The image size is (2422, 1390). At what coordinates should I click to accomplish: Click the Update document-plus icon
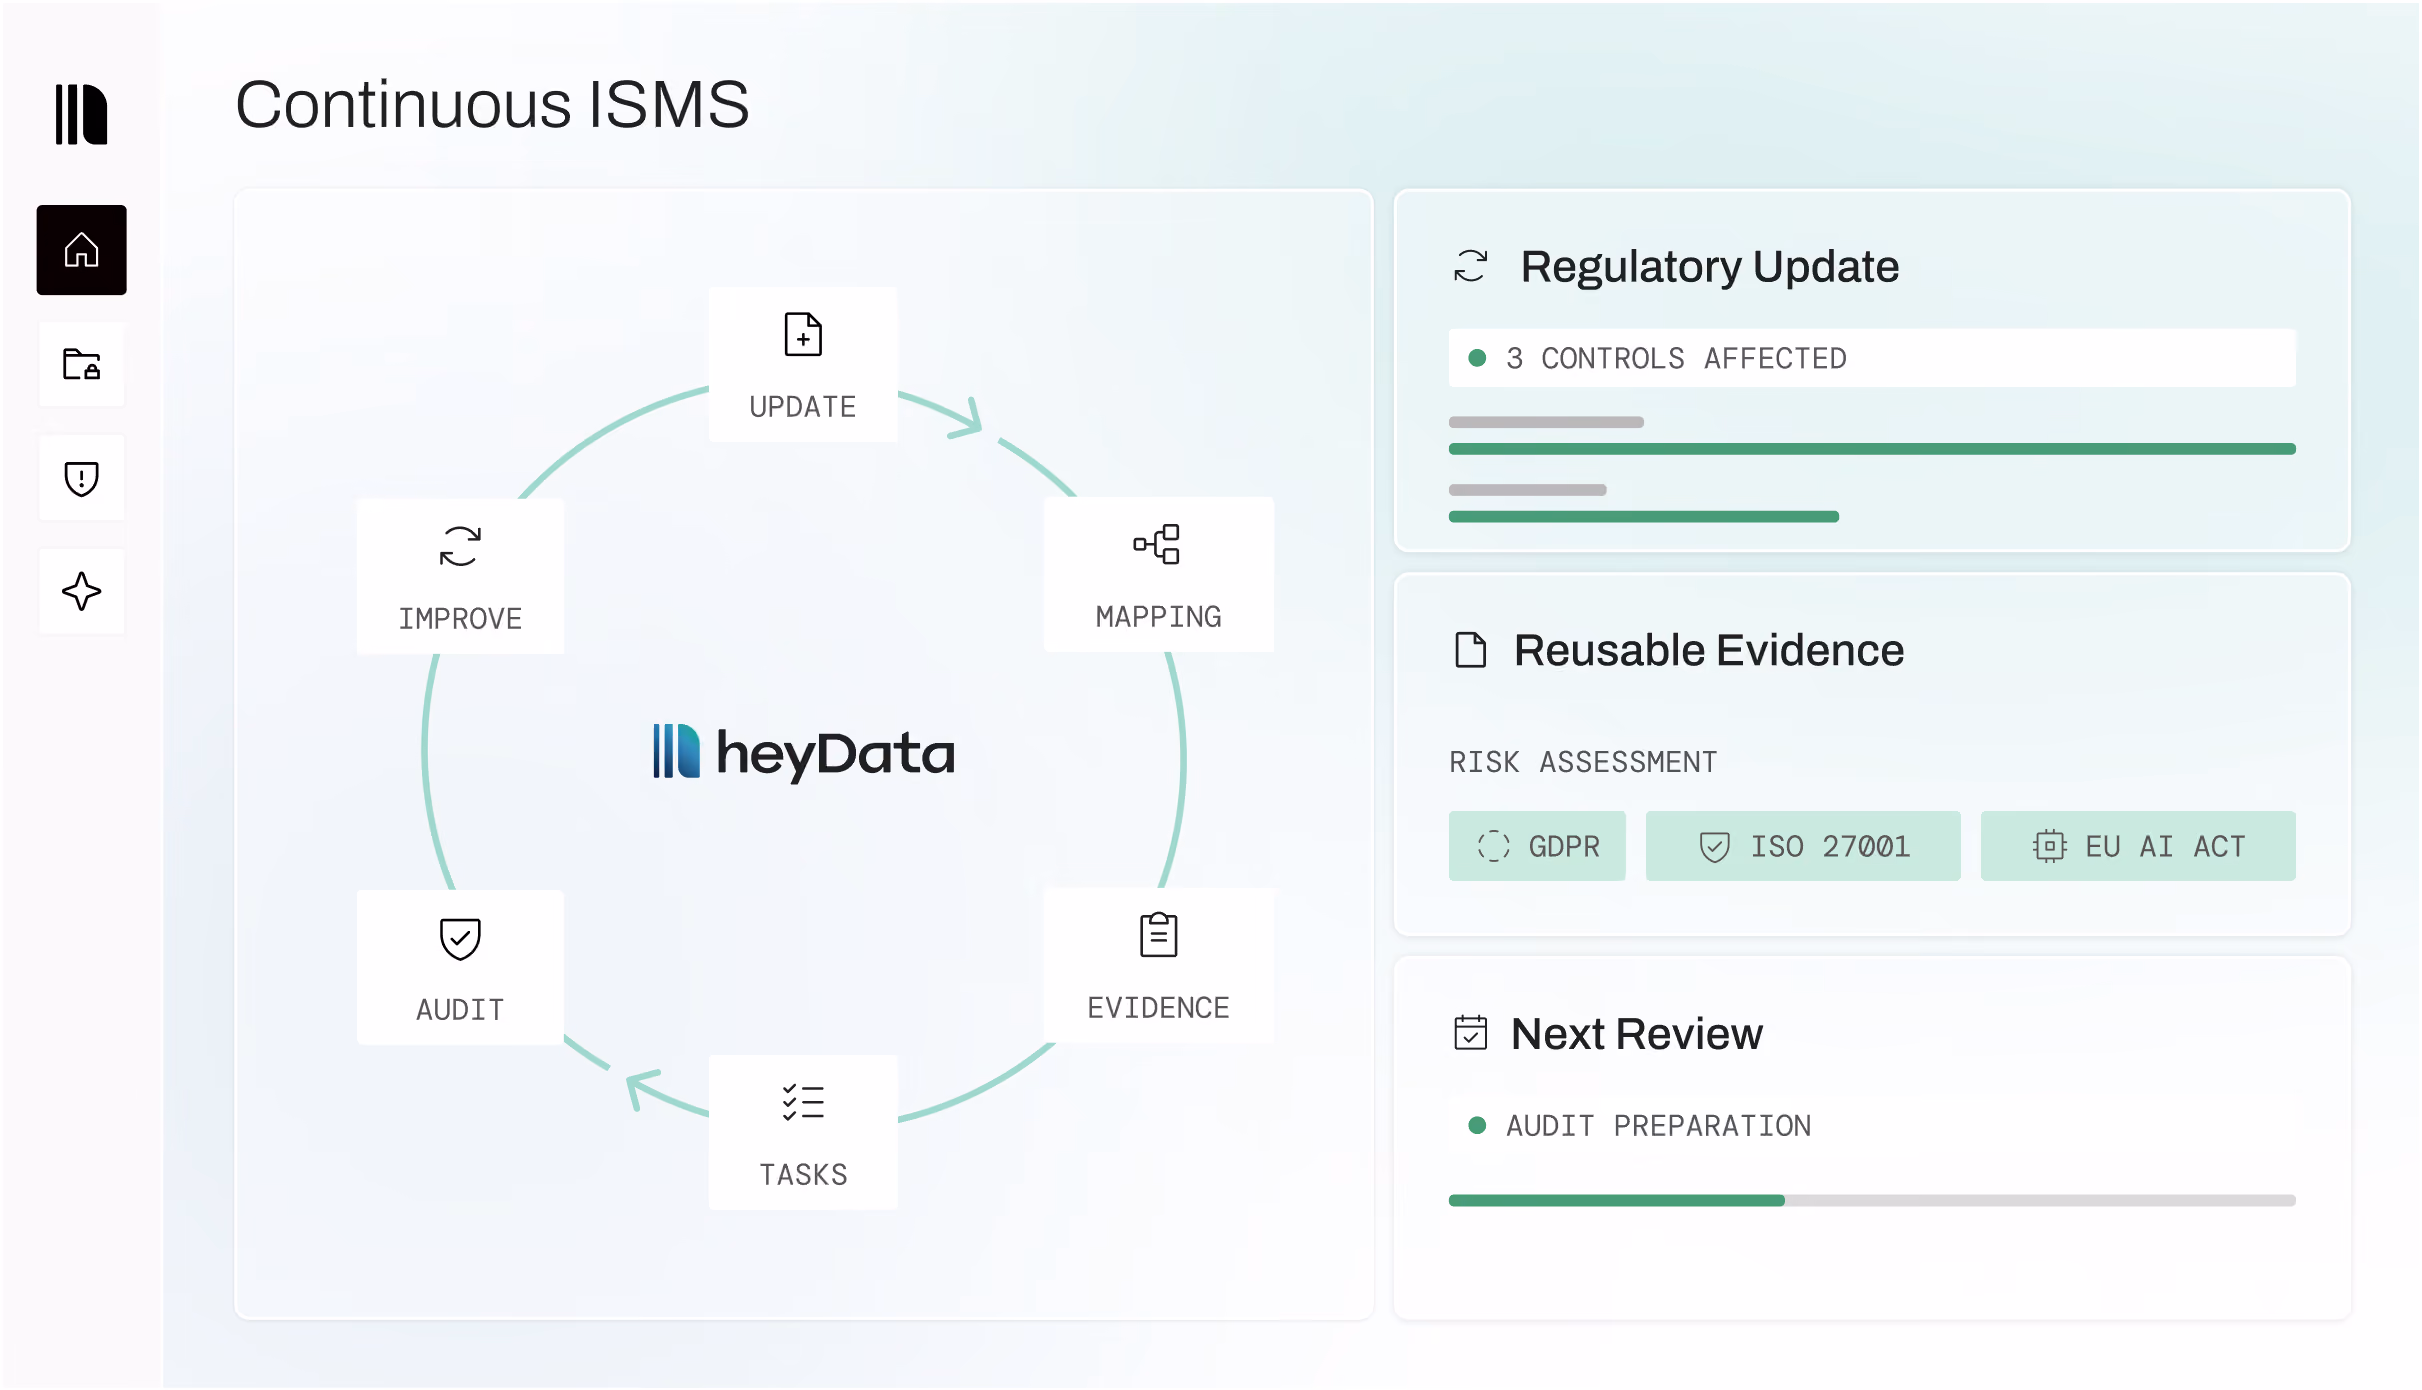[x=803, y=334]
